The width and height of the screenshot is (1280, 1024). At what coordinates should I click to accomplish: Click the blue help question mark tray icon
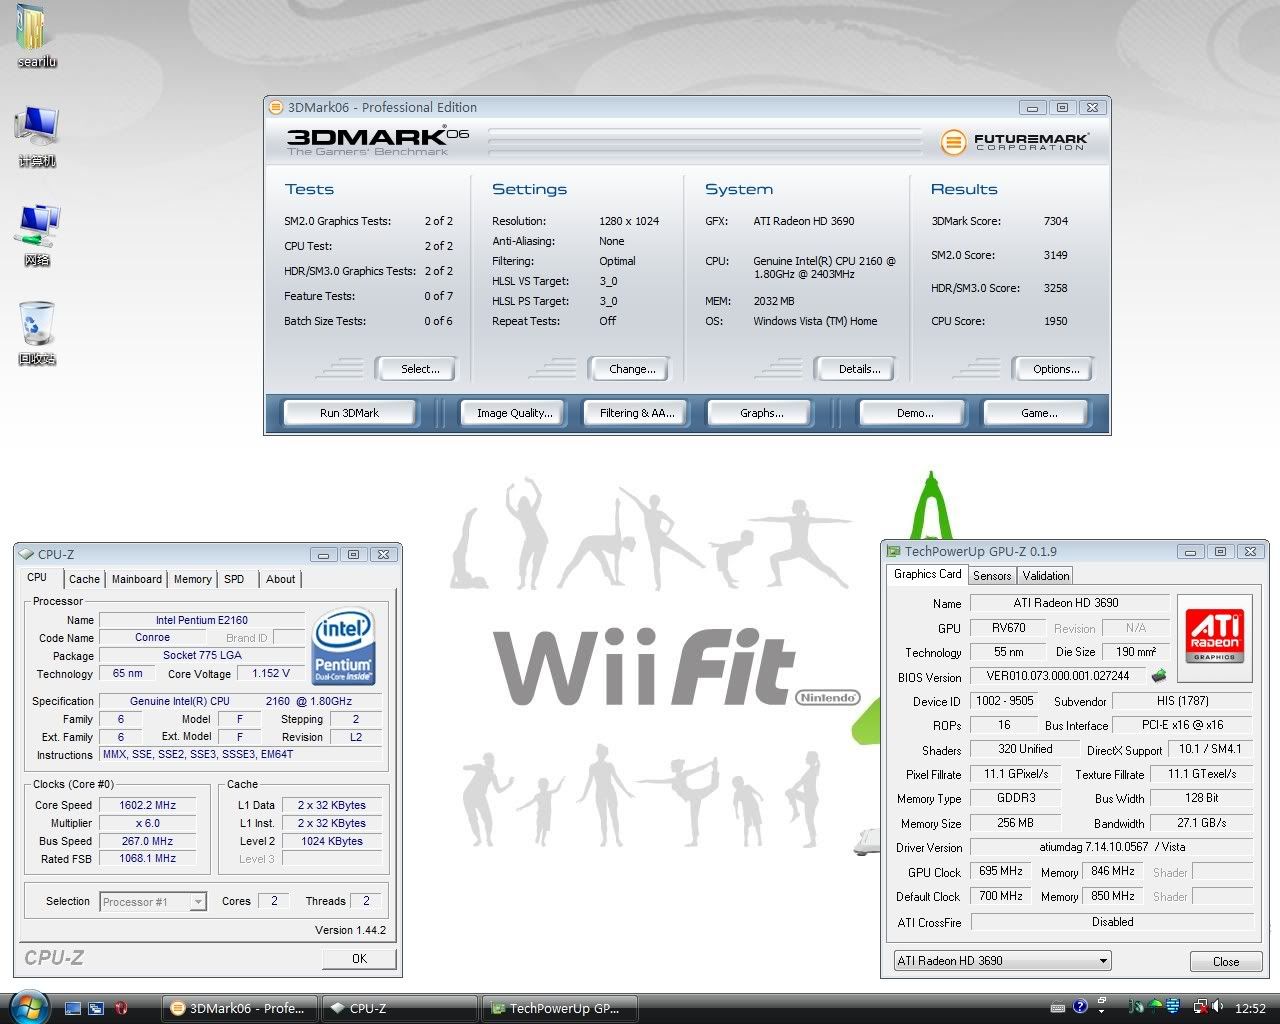1080,1007
